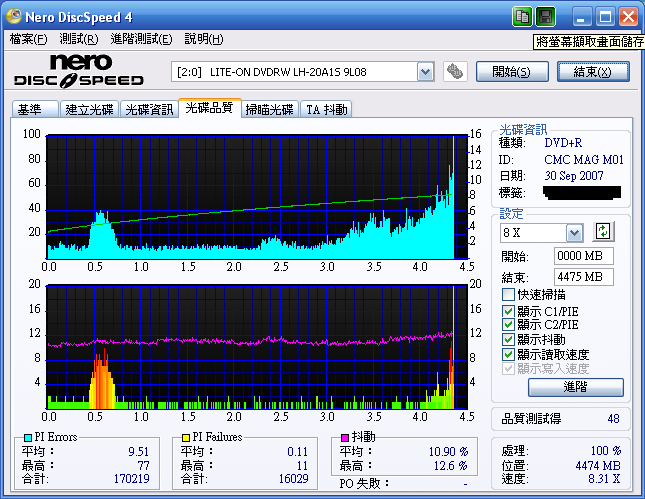
Task: Uncheck the 顯示 C1/PIE checkbox
Action: point(508,311)
